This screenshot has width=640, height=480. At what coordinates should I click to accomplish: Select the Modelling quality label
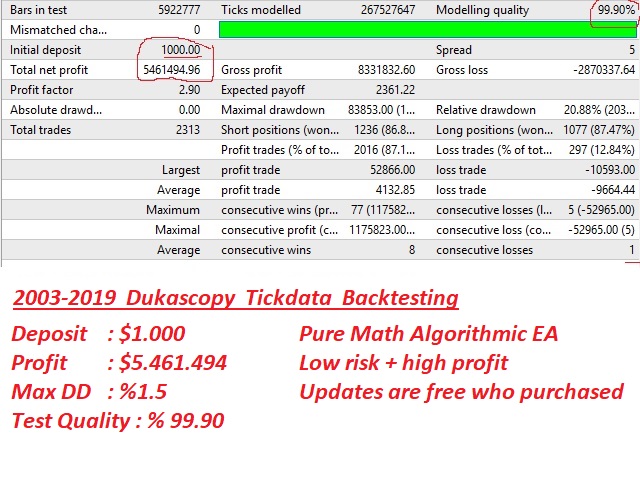point(482,10)
